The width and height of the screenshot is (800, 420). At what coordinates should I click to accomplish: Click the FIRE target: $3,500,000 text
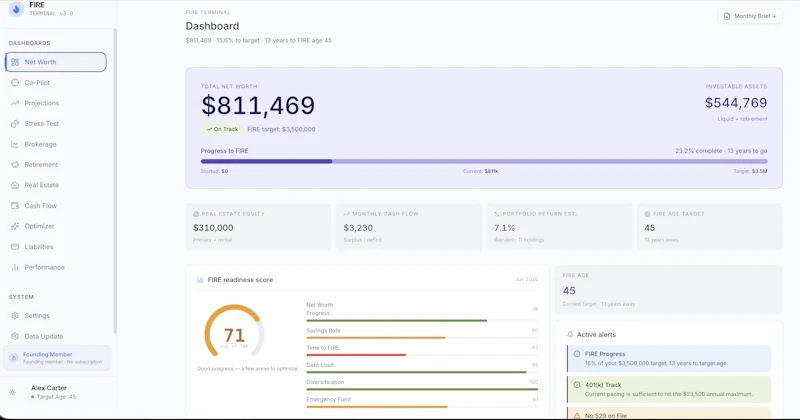point(281,129)
